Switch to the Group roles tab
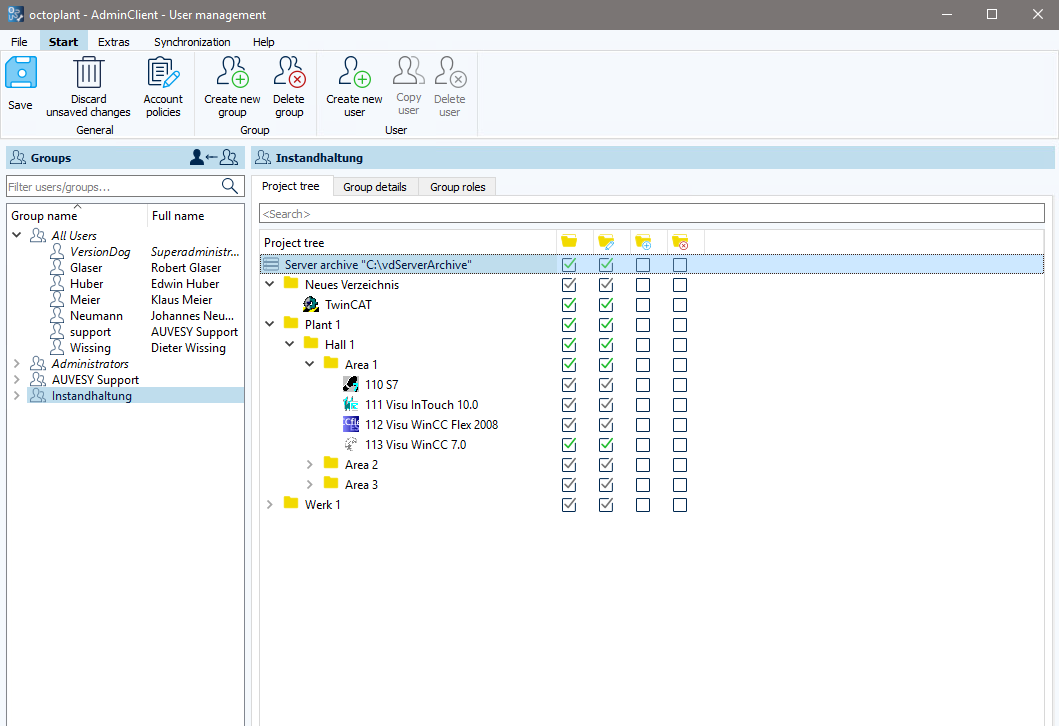 [x=456, y=186]
